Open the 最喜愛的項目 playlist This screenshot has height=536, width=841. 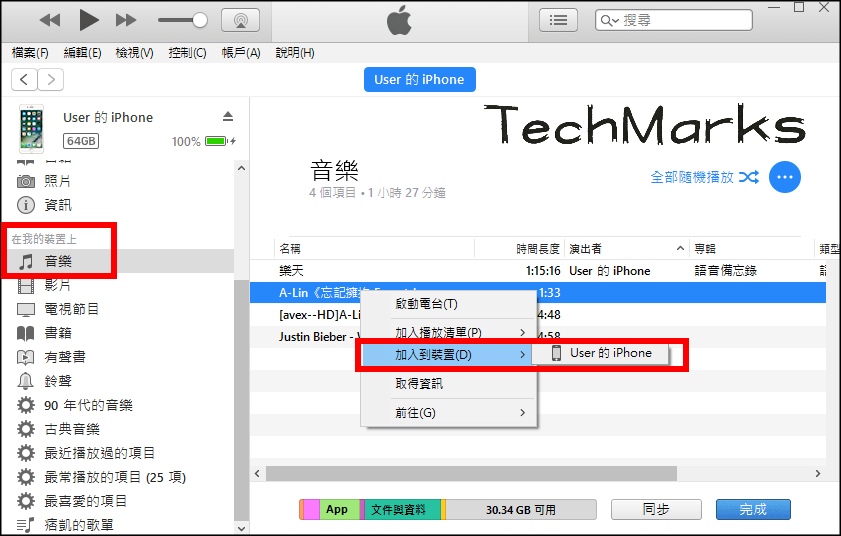point(85,501)
